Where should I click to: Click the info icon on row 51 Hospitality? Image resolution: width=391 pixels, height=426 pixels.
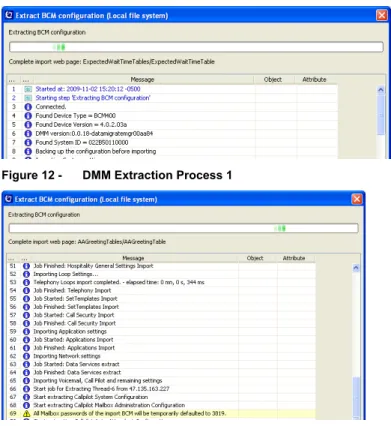click(26, 266)
